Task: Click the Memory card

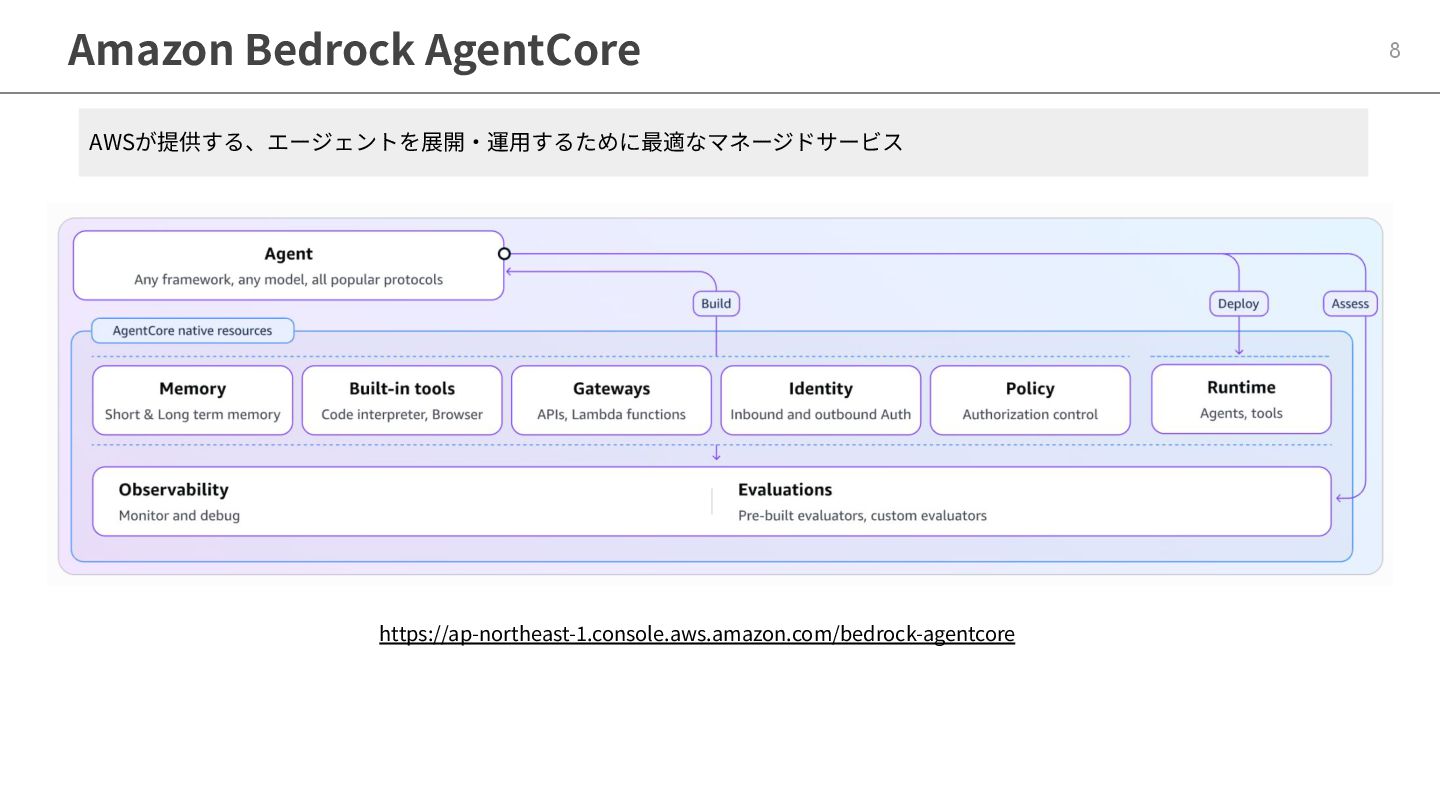Action: point(193,400)
